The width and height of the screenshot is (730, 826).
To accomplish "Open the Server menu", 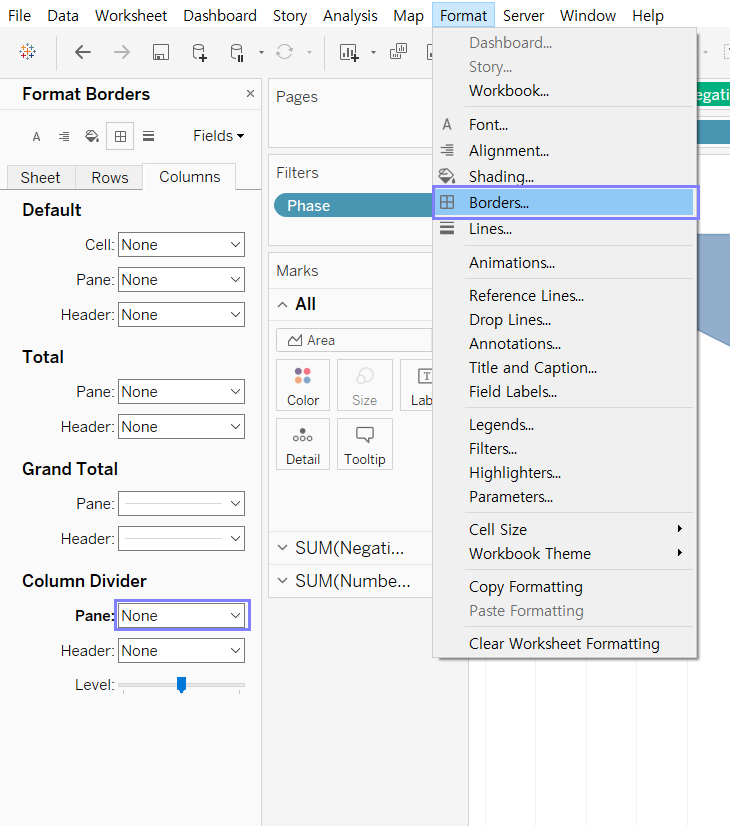I will [523, 15].
